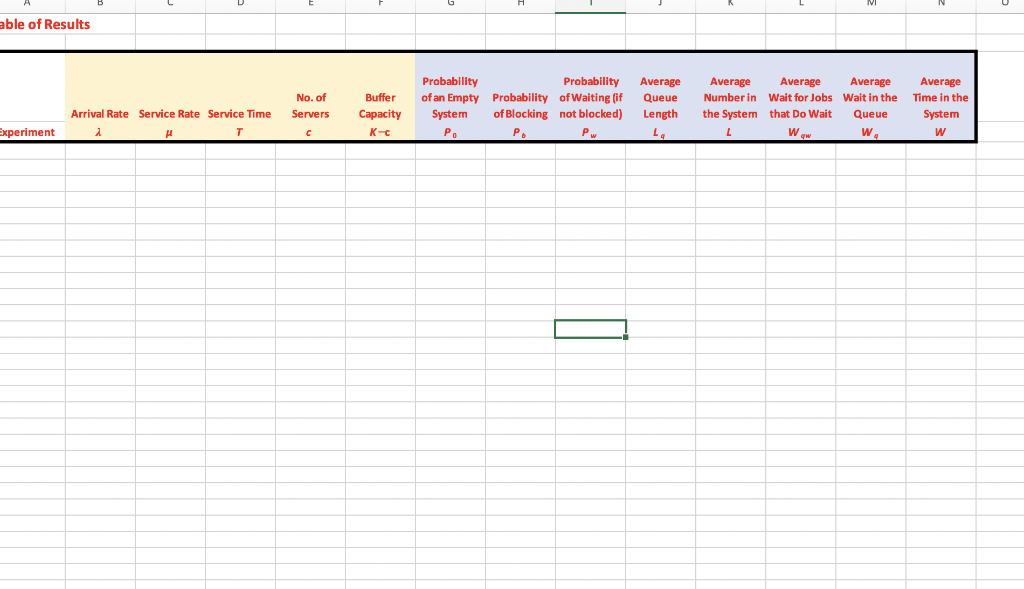This screenshot has width=1024, height=589.
Task: Select the Probability of an Empty System header
Action: (449, 97)
